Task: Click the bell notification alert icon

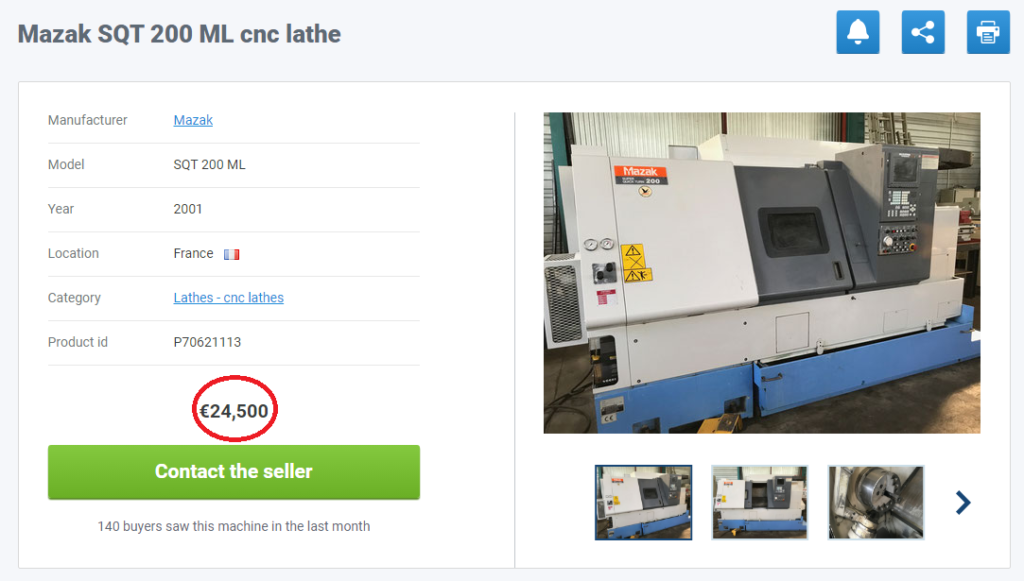Action: [857, 32]
